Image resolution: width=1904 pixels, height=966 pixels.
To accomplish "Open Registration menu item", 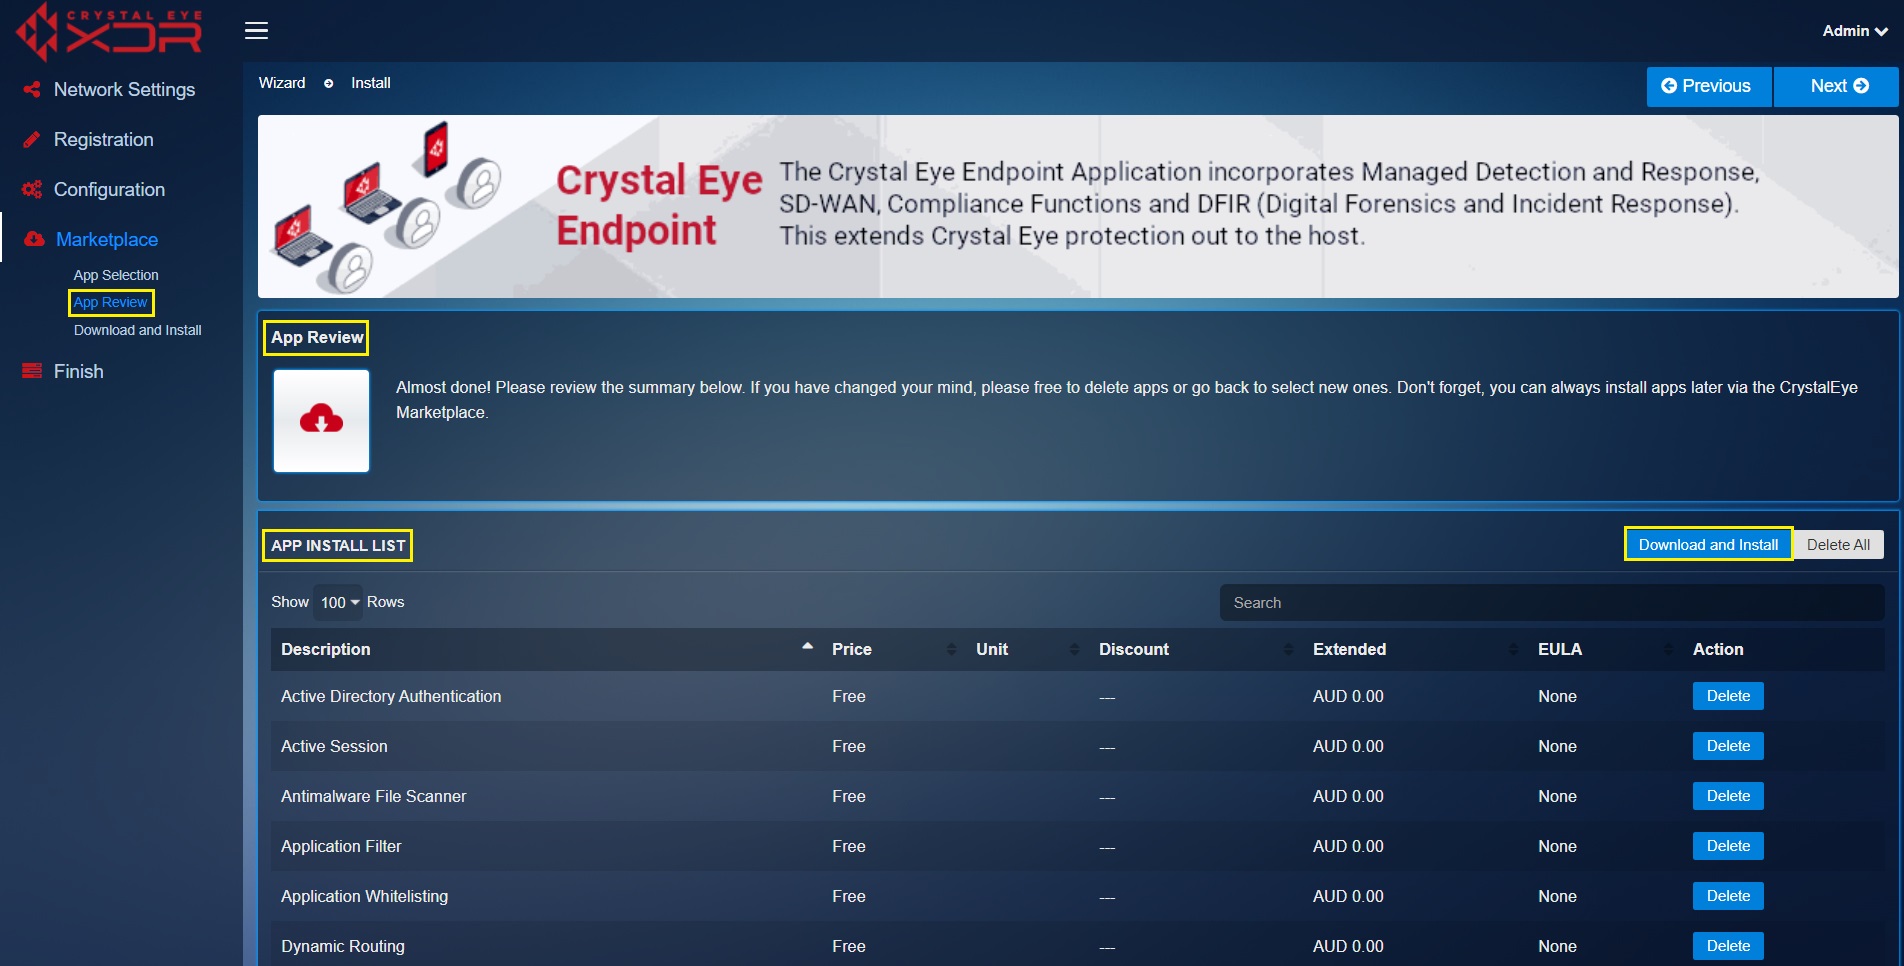I will coord(104,139).
